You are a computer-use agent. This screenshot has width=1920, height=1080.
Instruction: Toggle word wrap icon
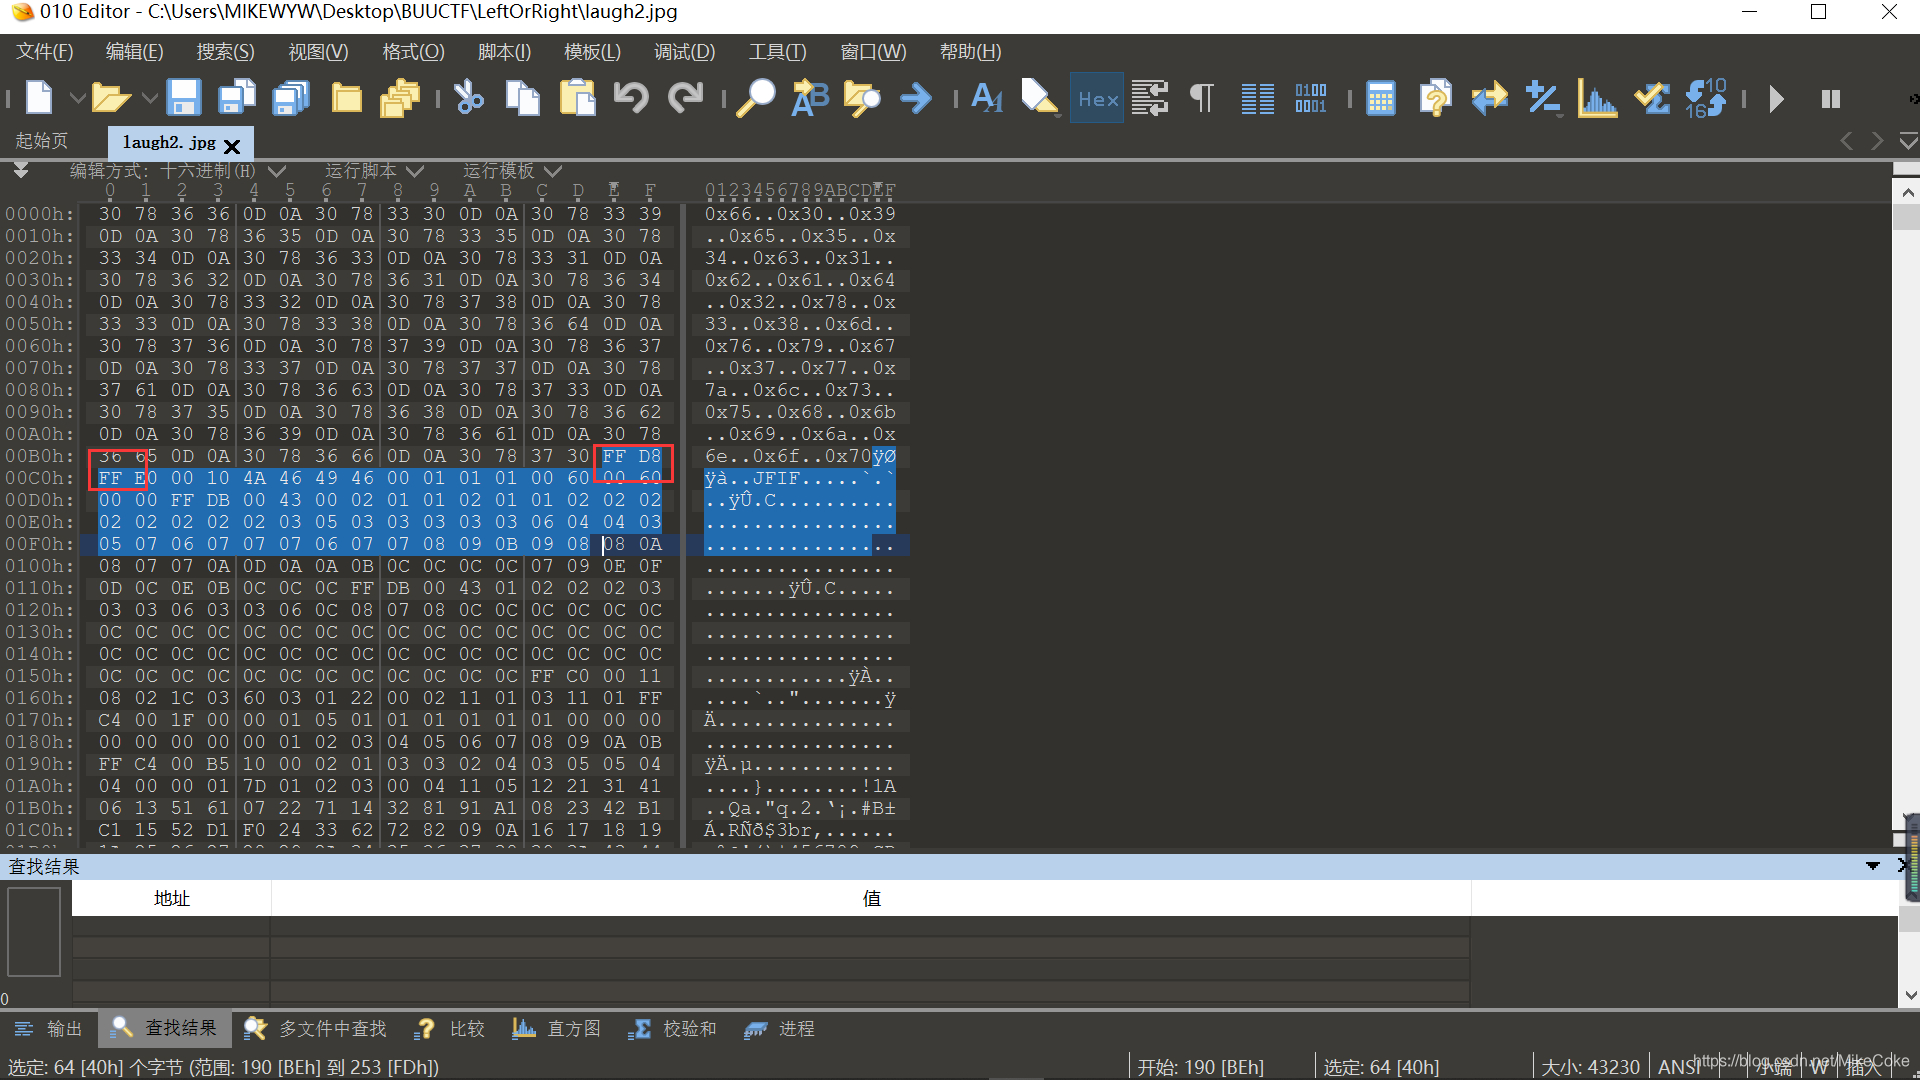point(1150,98)
